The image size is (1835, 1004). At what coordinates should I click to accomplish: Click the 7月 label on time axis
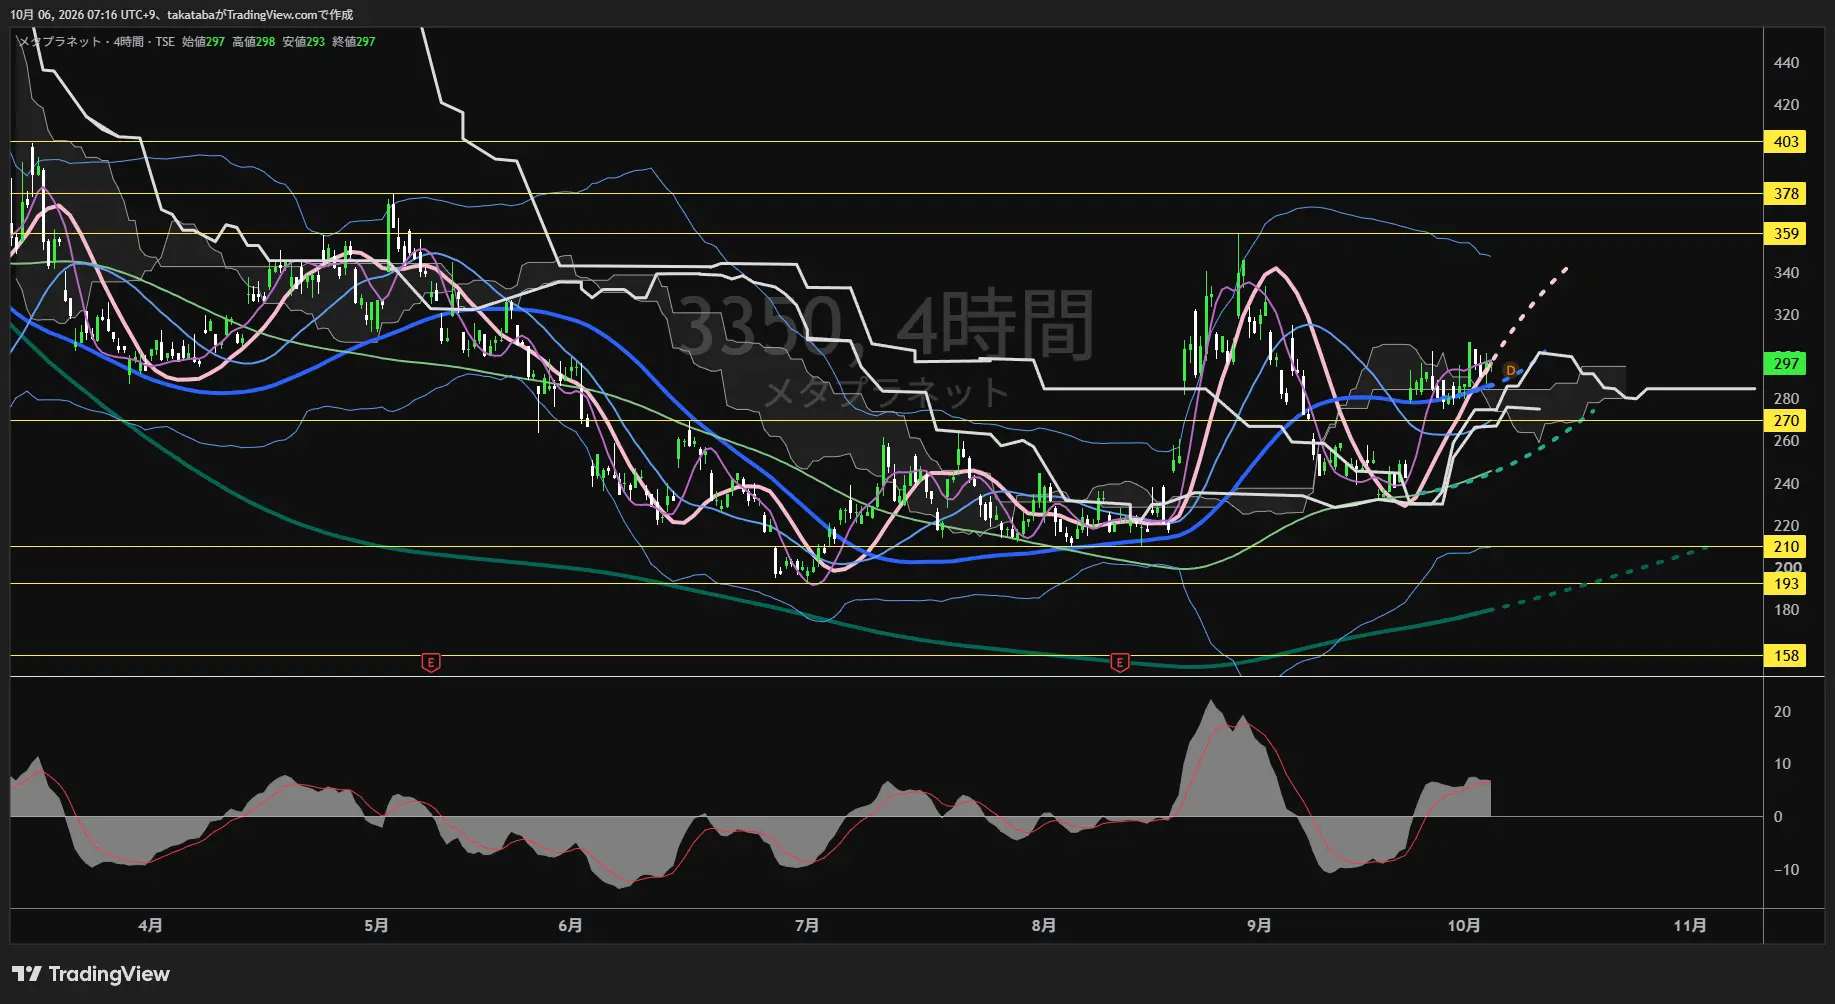[807, 926]
